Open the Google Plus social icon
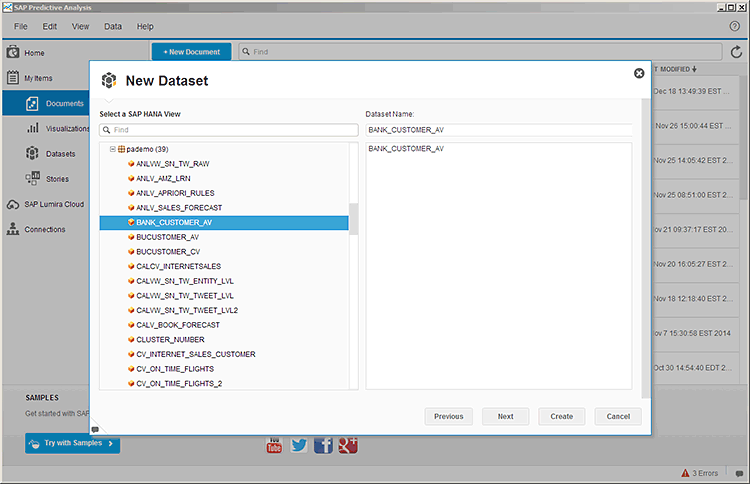Image resolution: width=750 pixels, height=484 pixels. click(x=348, y=445)
